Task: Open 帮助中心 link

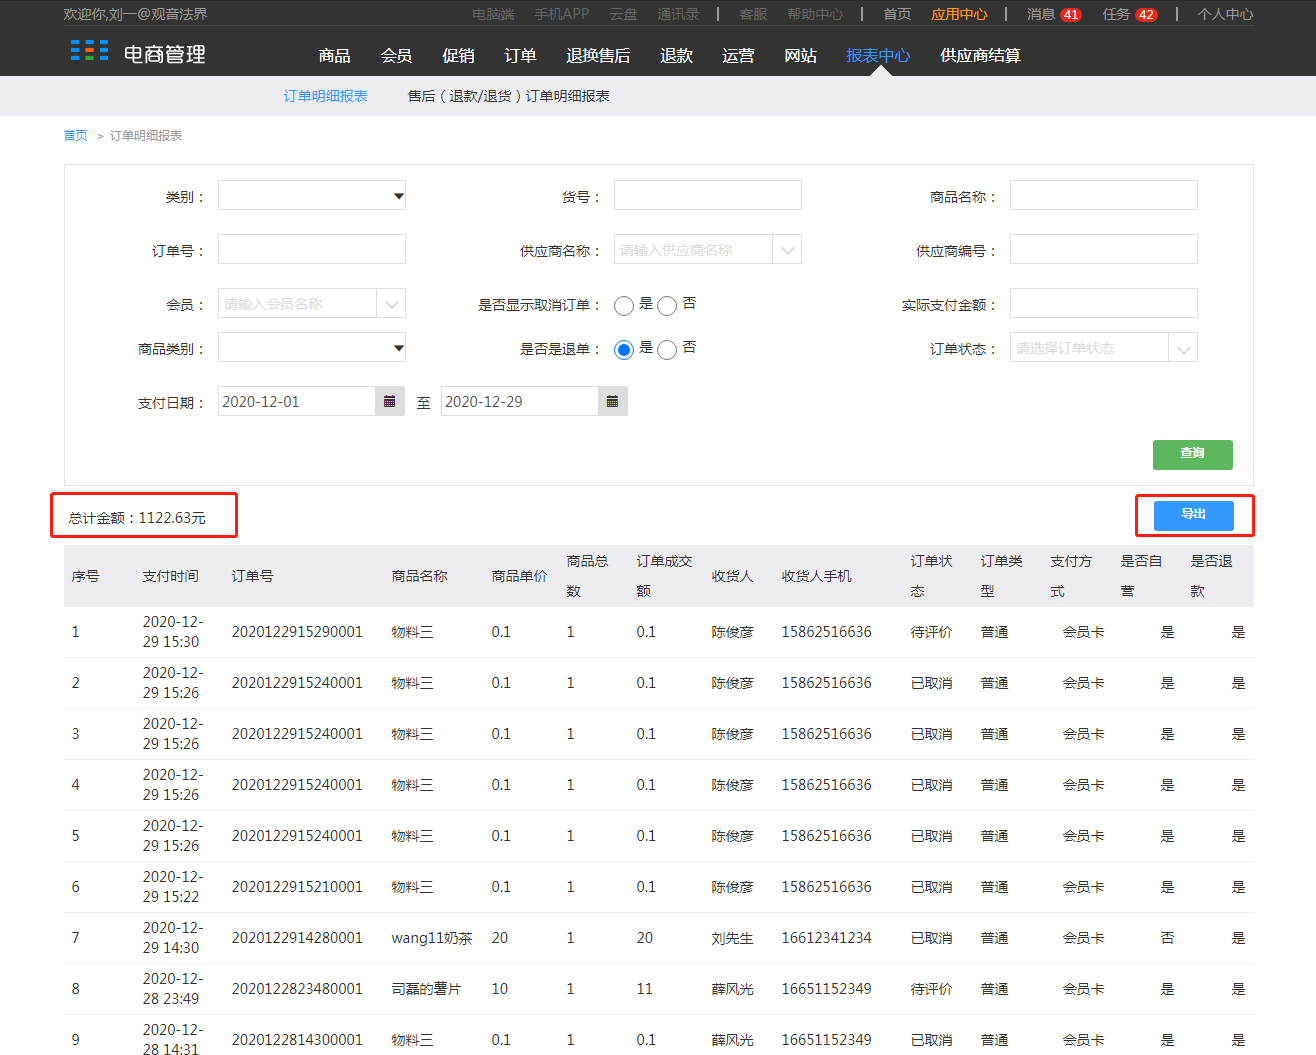Action: tap(815, 14)
